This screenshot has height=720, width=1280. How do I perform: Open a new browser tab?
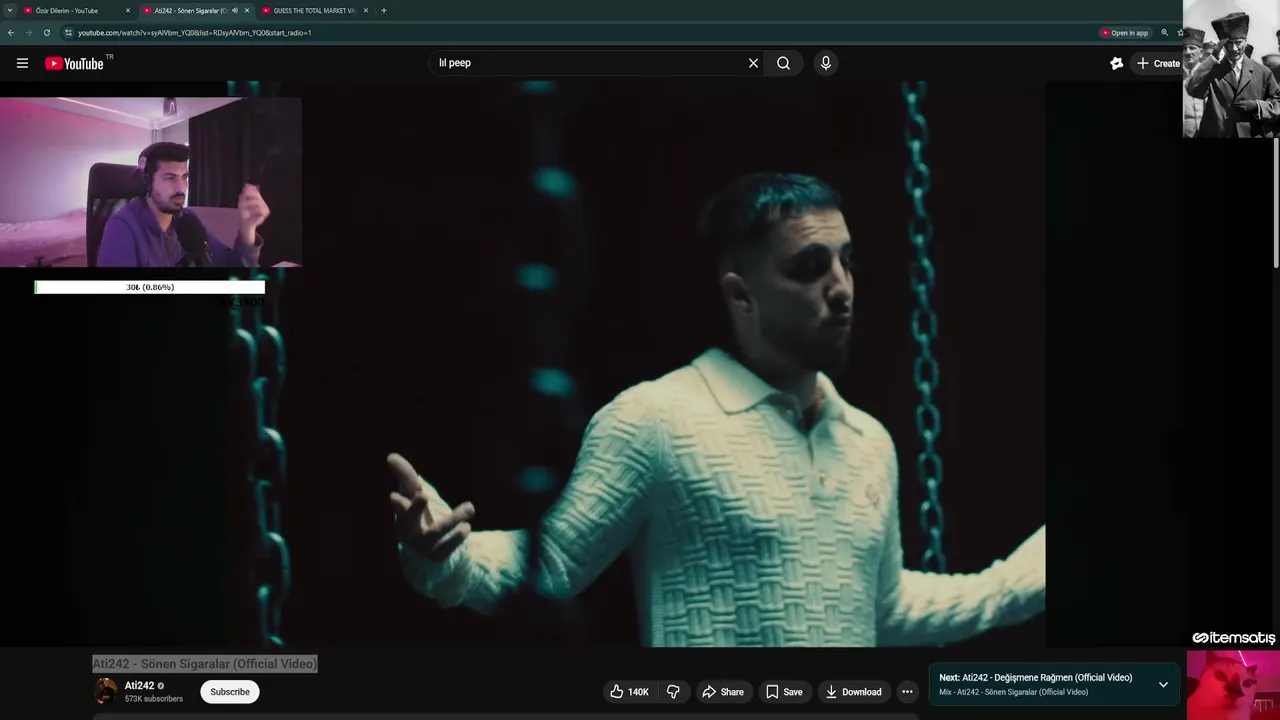tap(384, 10)
